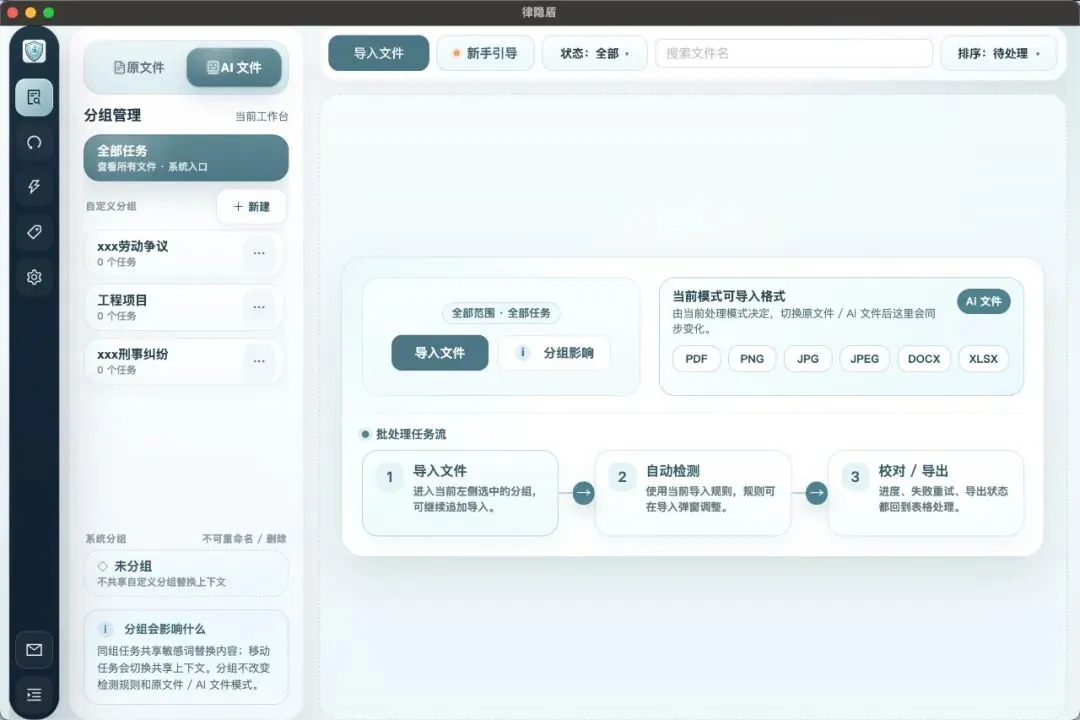Click the arrow icon between steps 1 and 2

tap(583, 493)
